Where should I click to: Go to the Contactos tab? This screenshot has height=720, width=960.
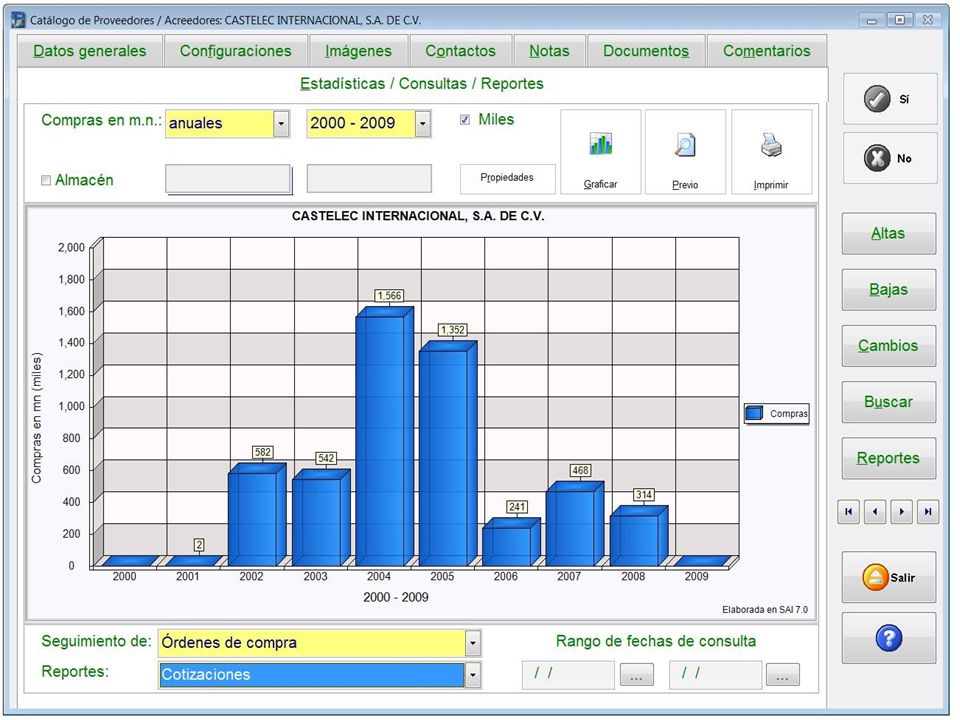[x=461, y=51]
